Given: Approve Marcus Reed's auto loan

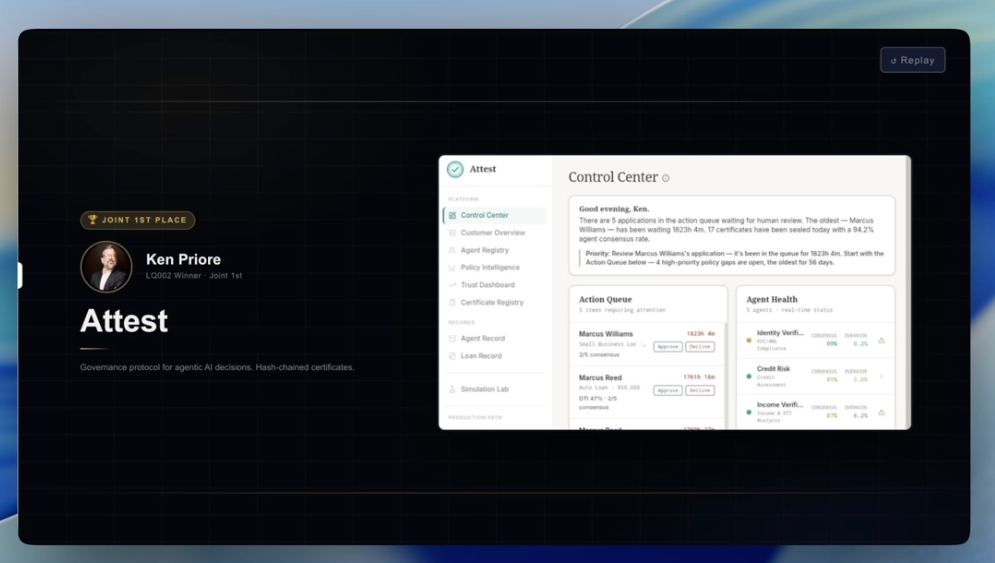Looking at the screenshot, I should click(668, 390).
